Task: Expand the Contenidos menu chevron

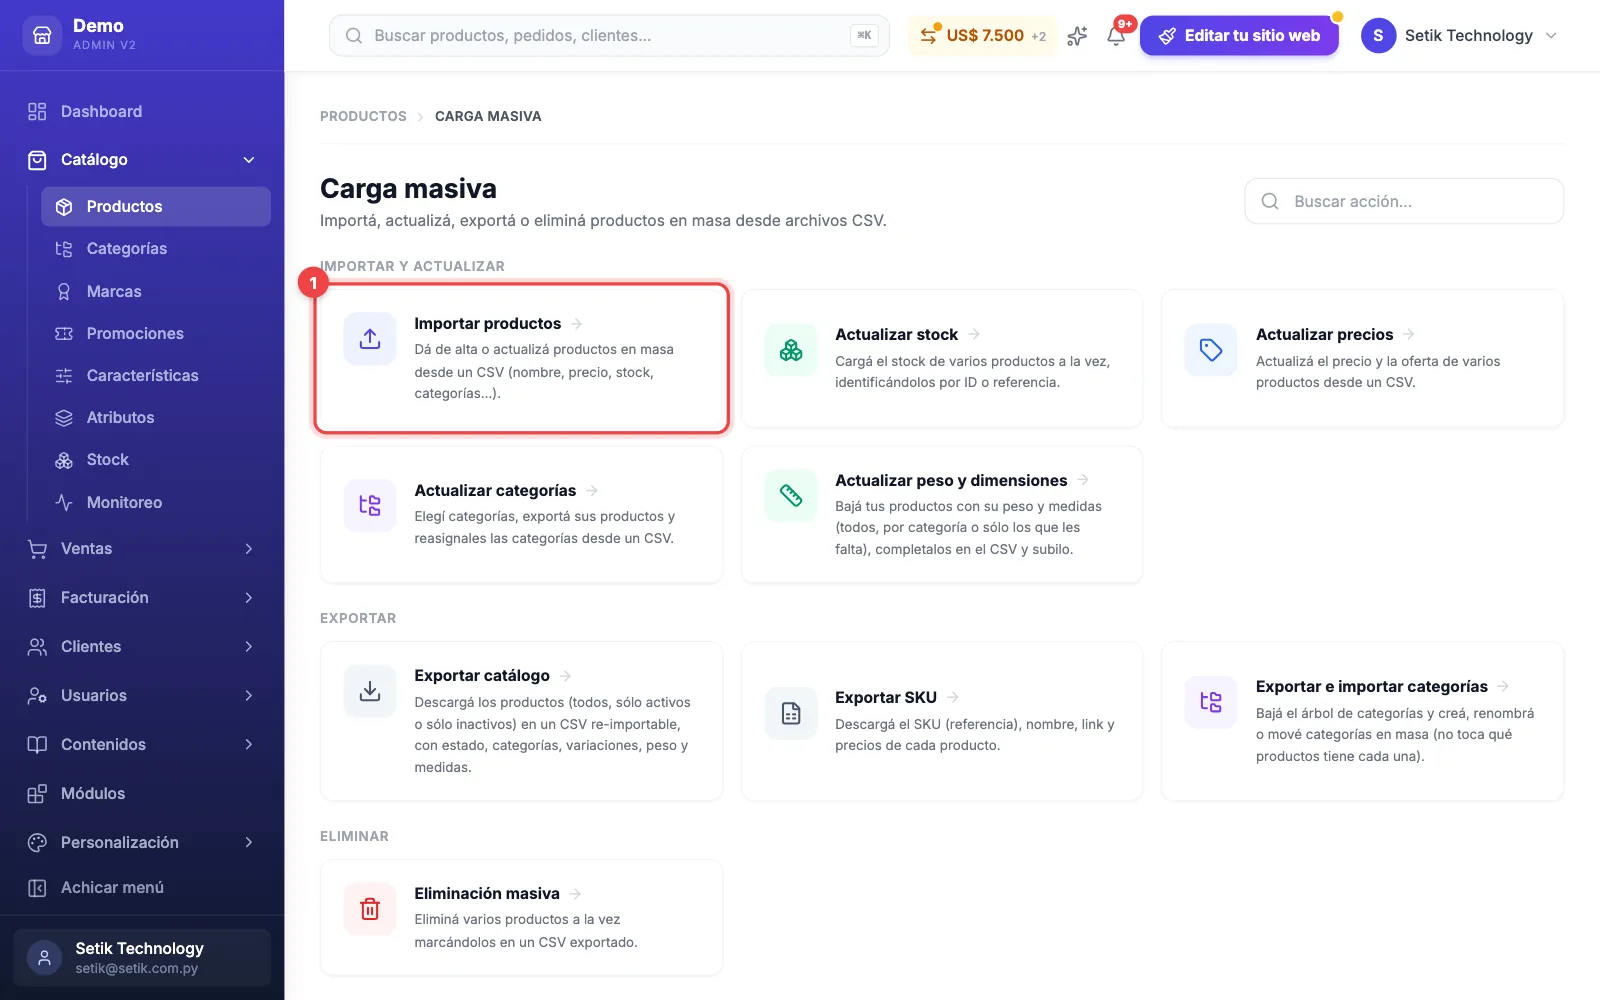Action: (x=249, y=745)
